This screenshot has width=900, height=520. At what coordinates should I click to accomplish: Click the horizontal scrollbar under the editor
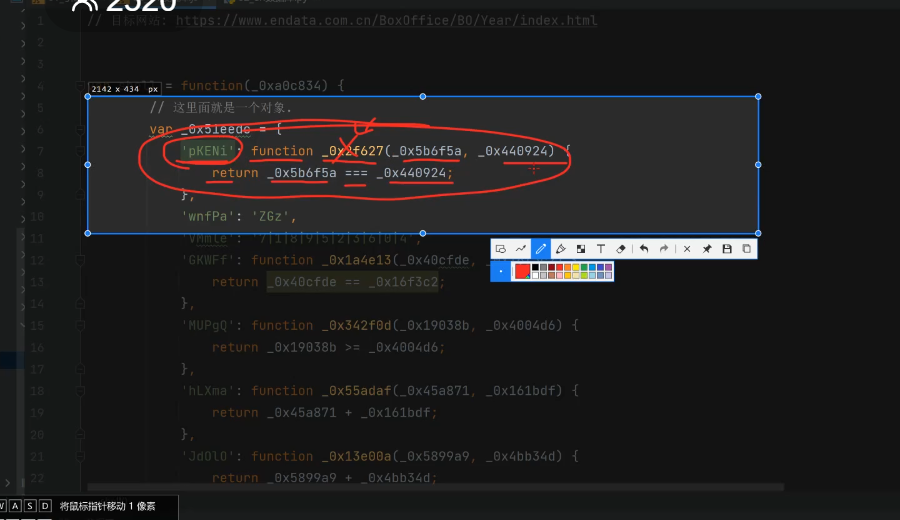435,487
